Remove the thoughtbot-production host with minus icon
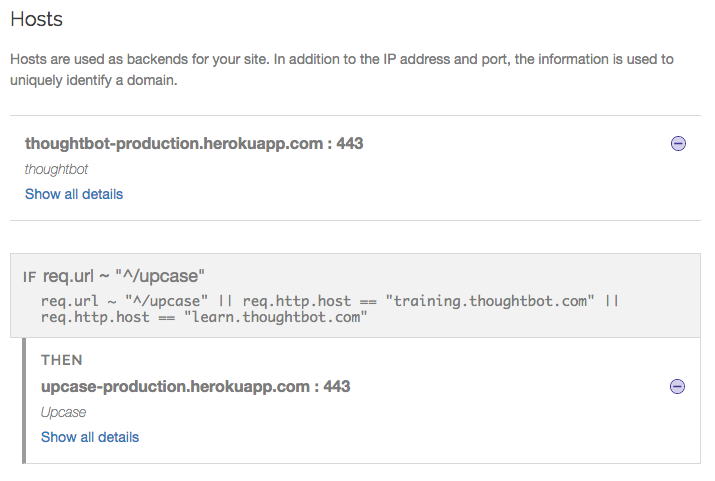The image size is (715, 481). point(678,144)
